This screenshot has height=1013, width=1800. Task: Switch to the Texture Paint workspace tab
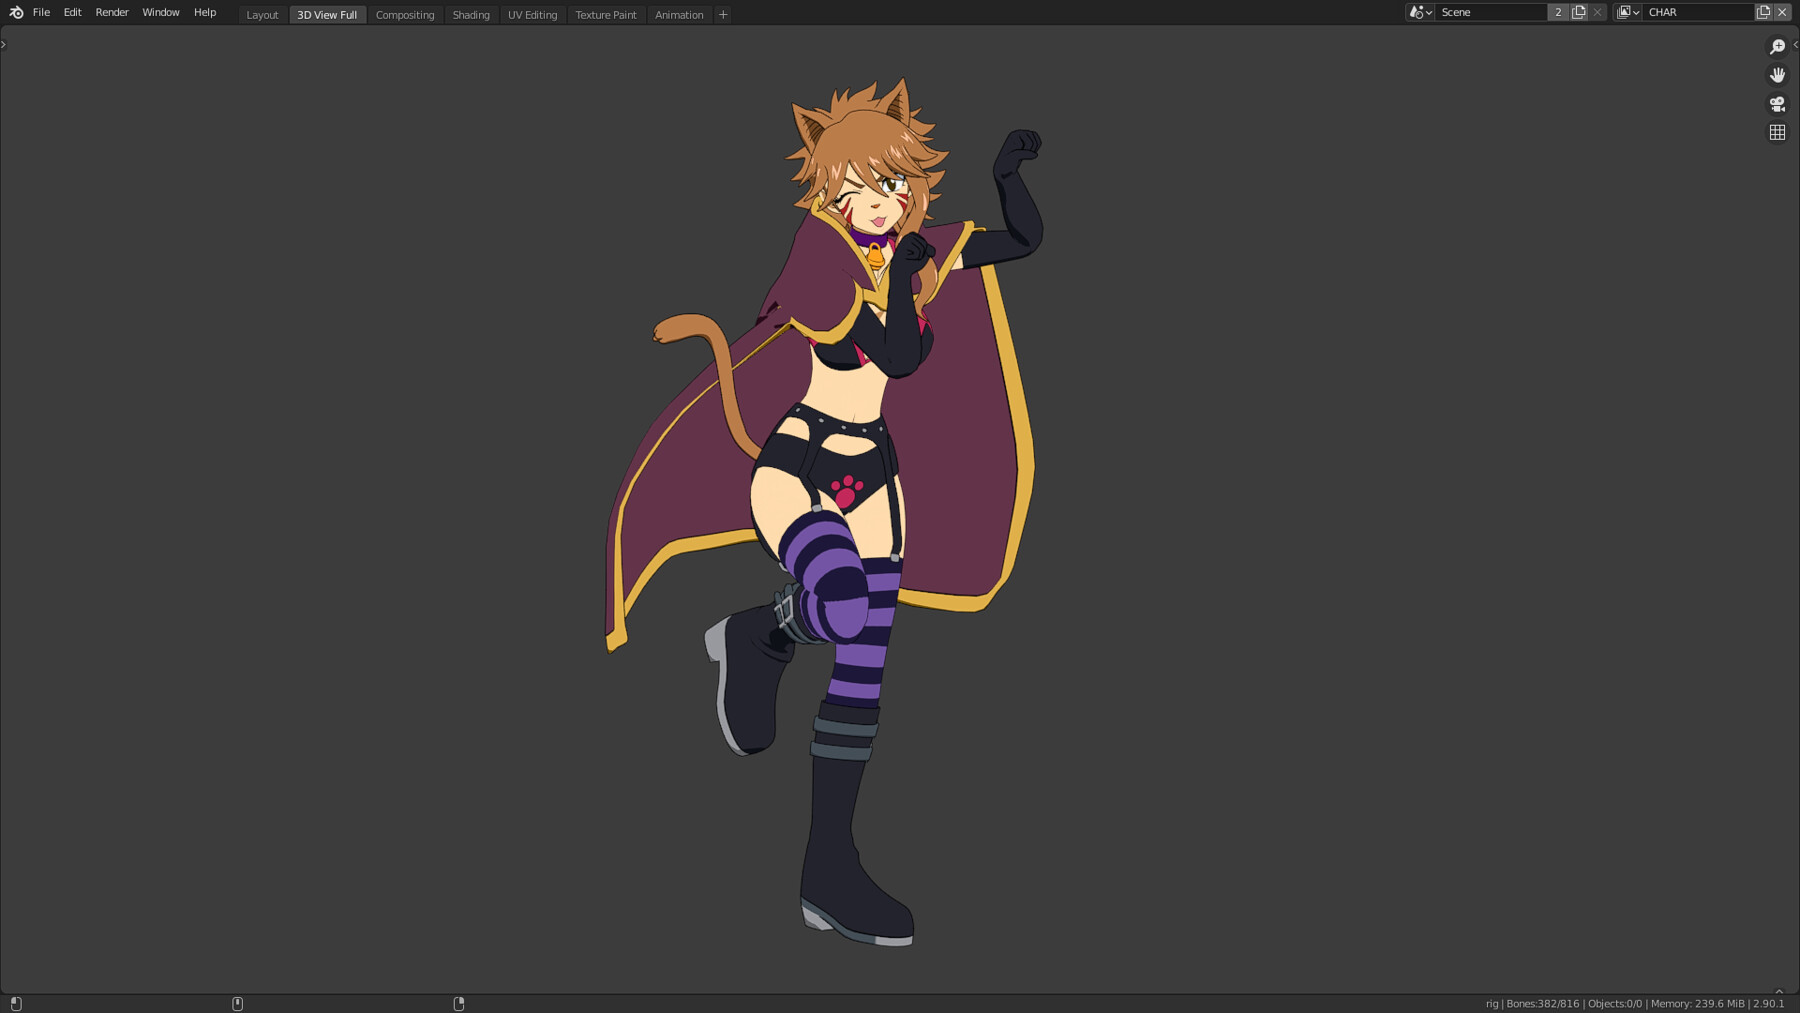pos(606,15)
